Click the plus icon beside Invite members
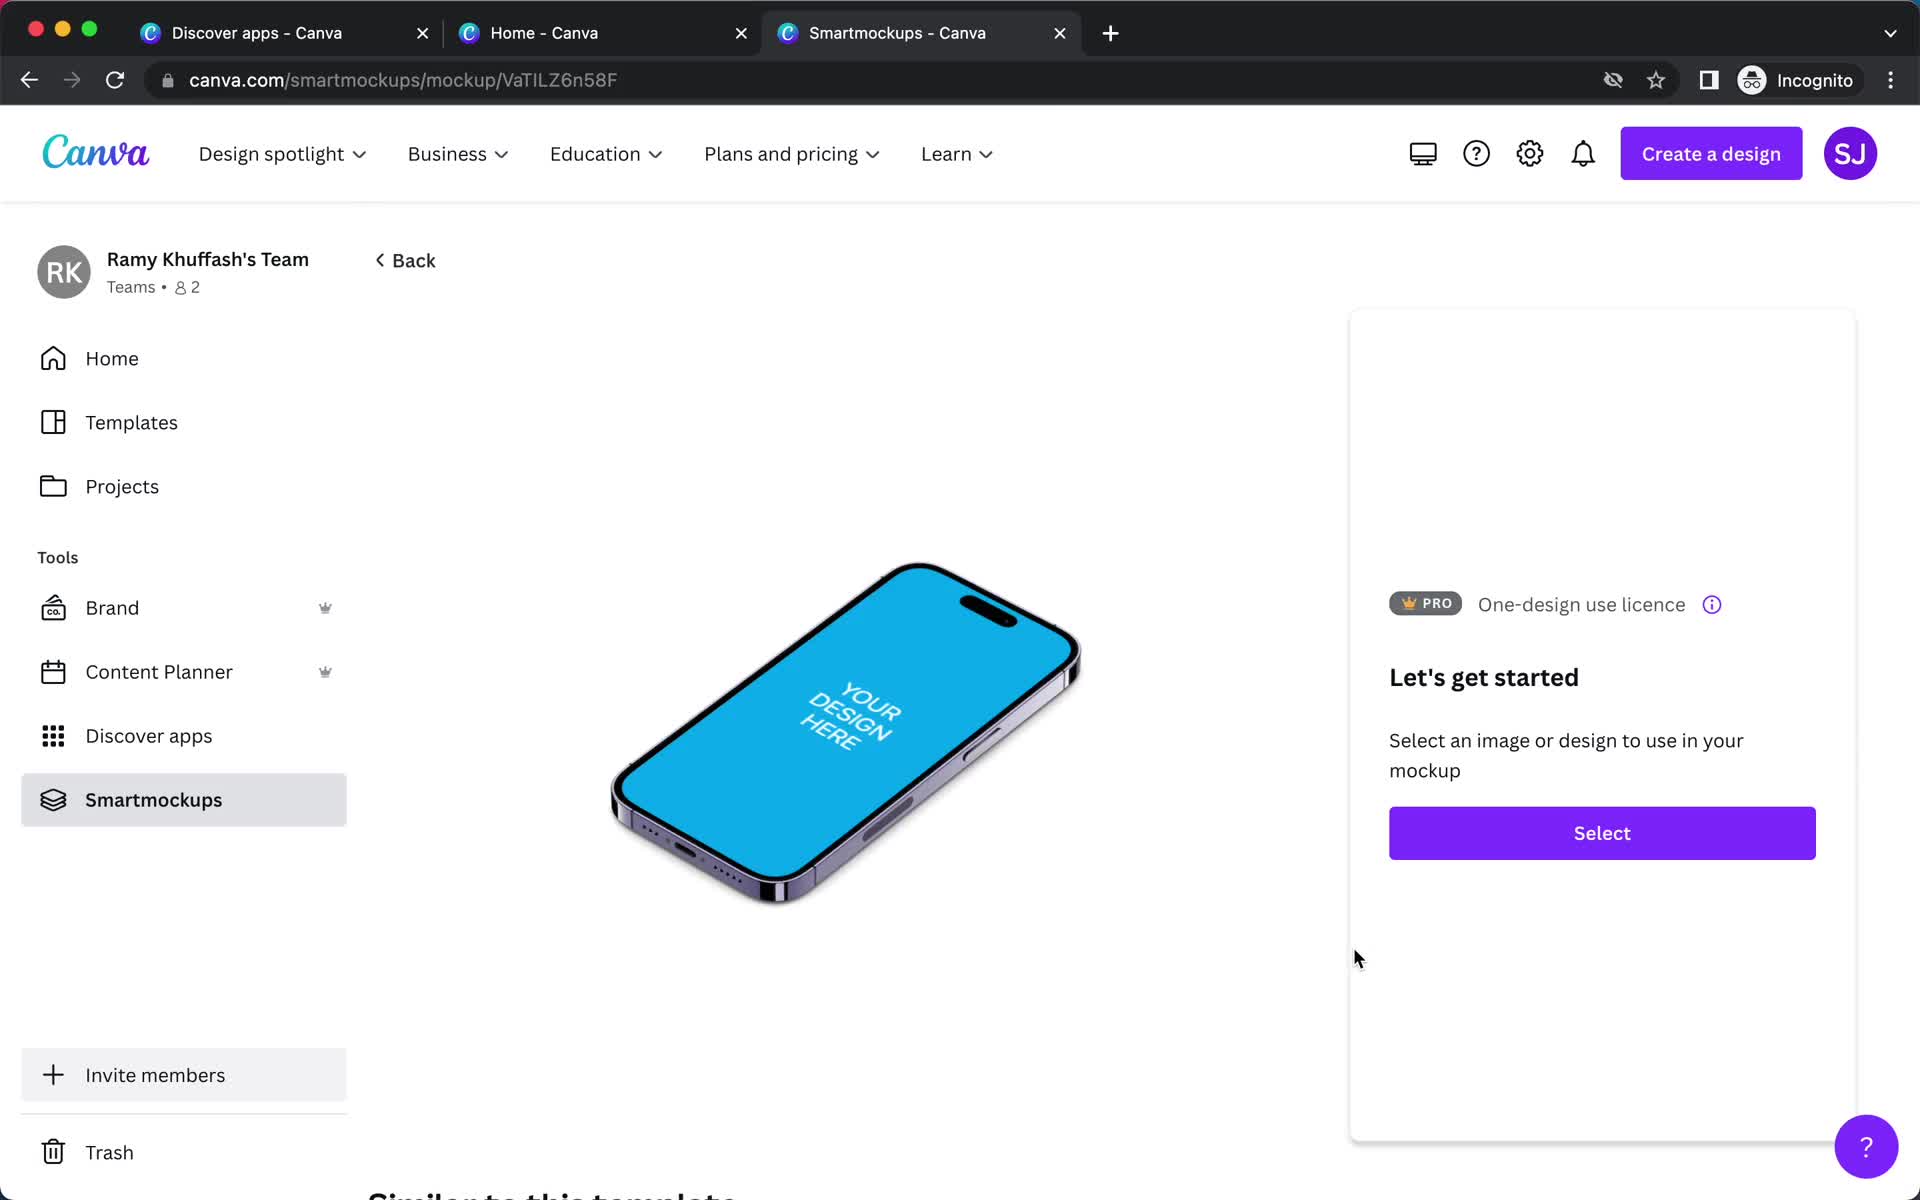This screenshot has height=1200, width=1920. (53, 1075)
